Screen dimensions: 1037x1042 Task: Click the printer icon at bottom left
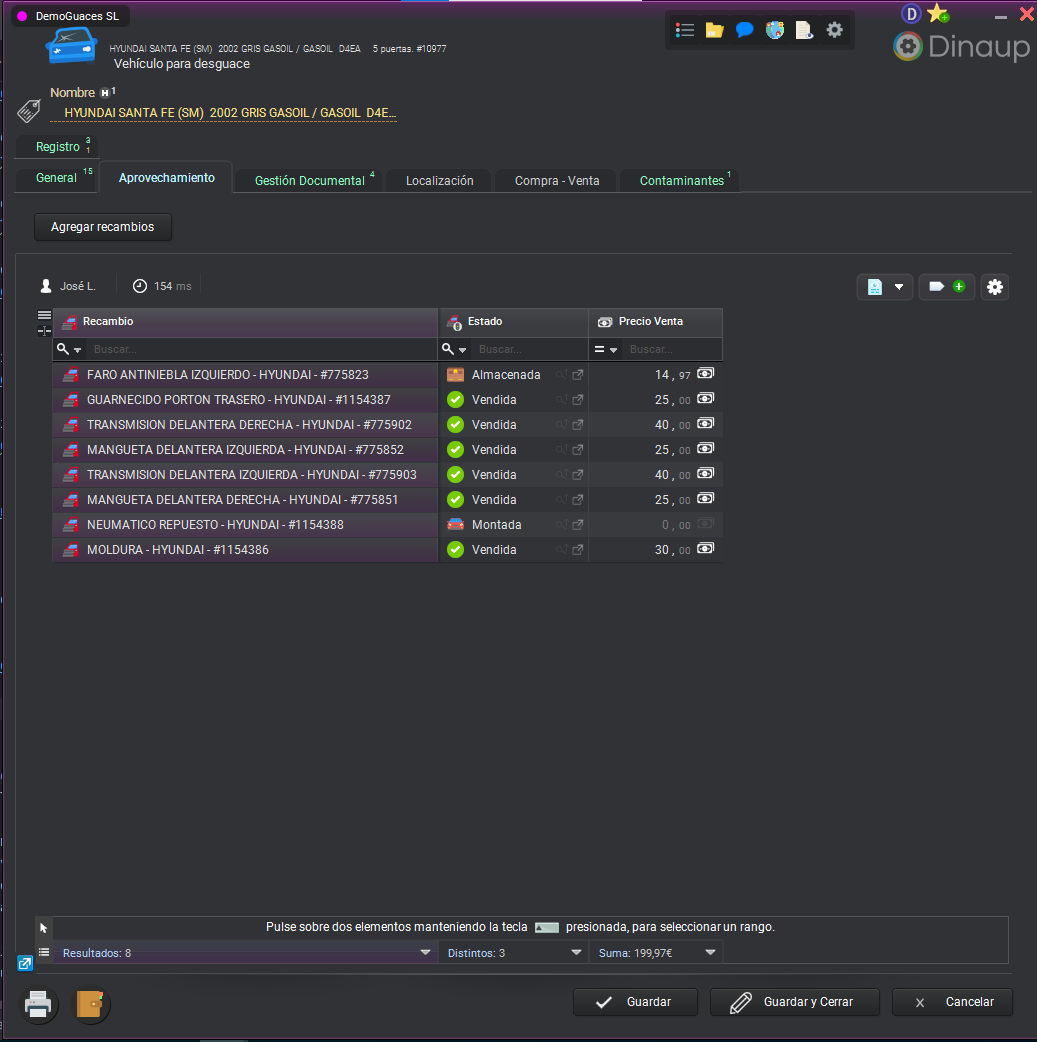(x=38, y=1003)
